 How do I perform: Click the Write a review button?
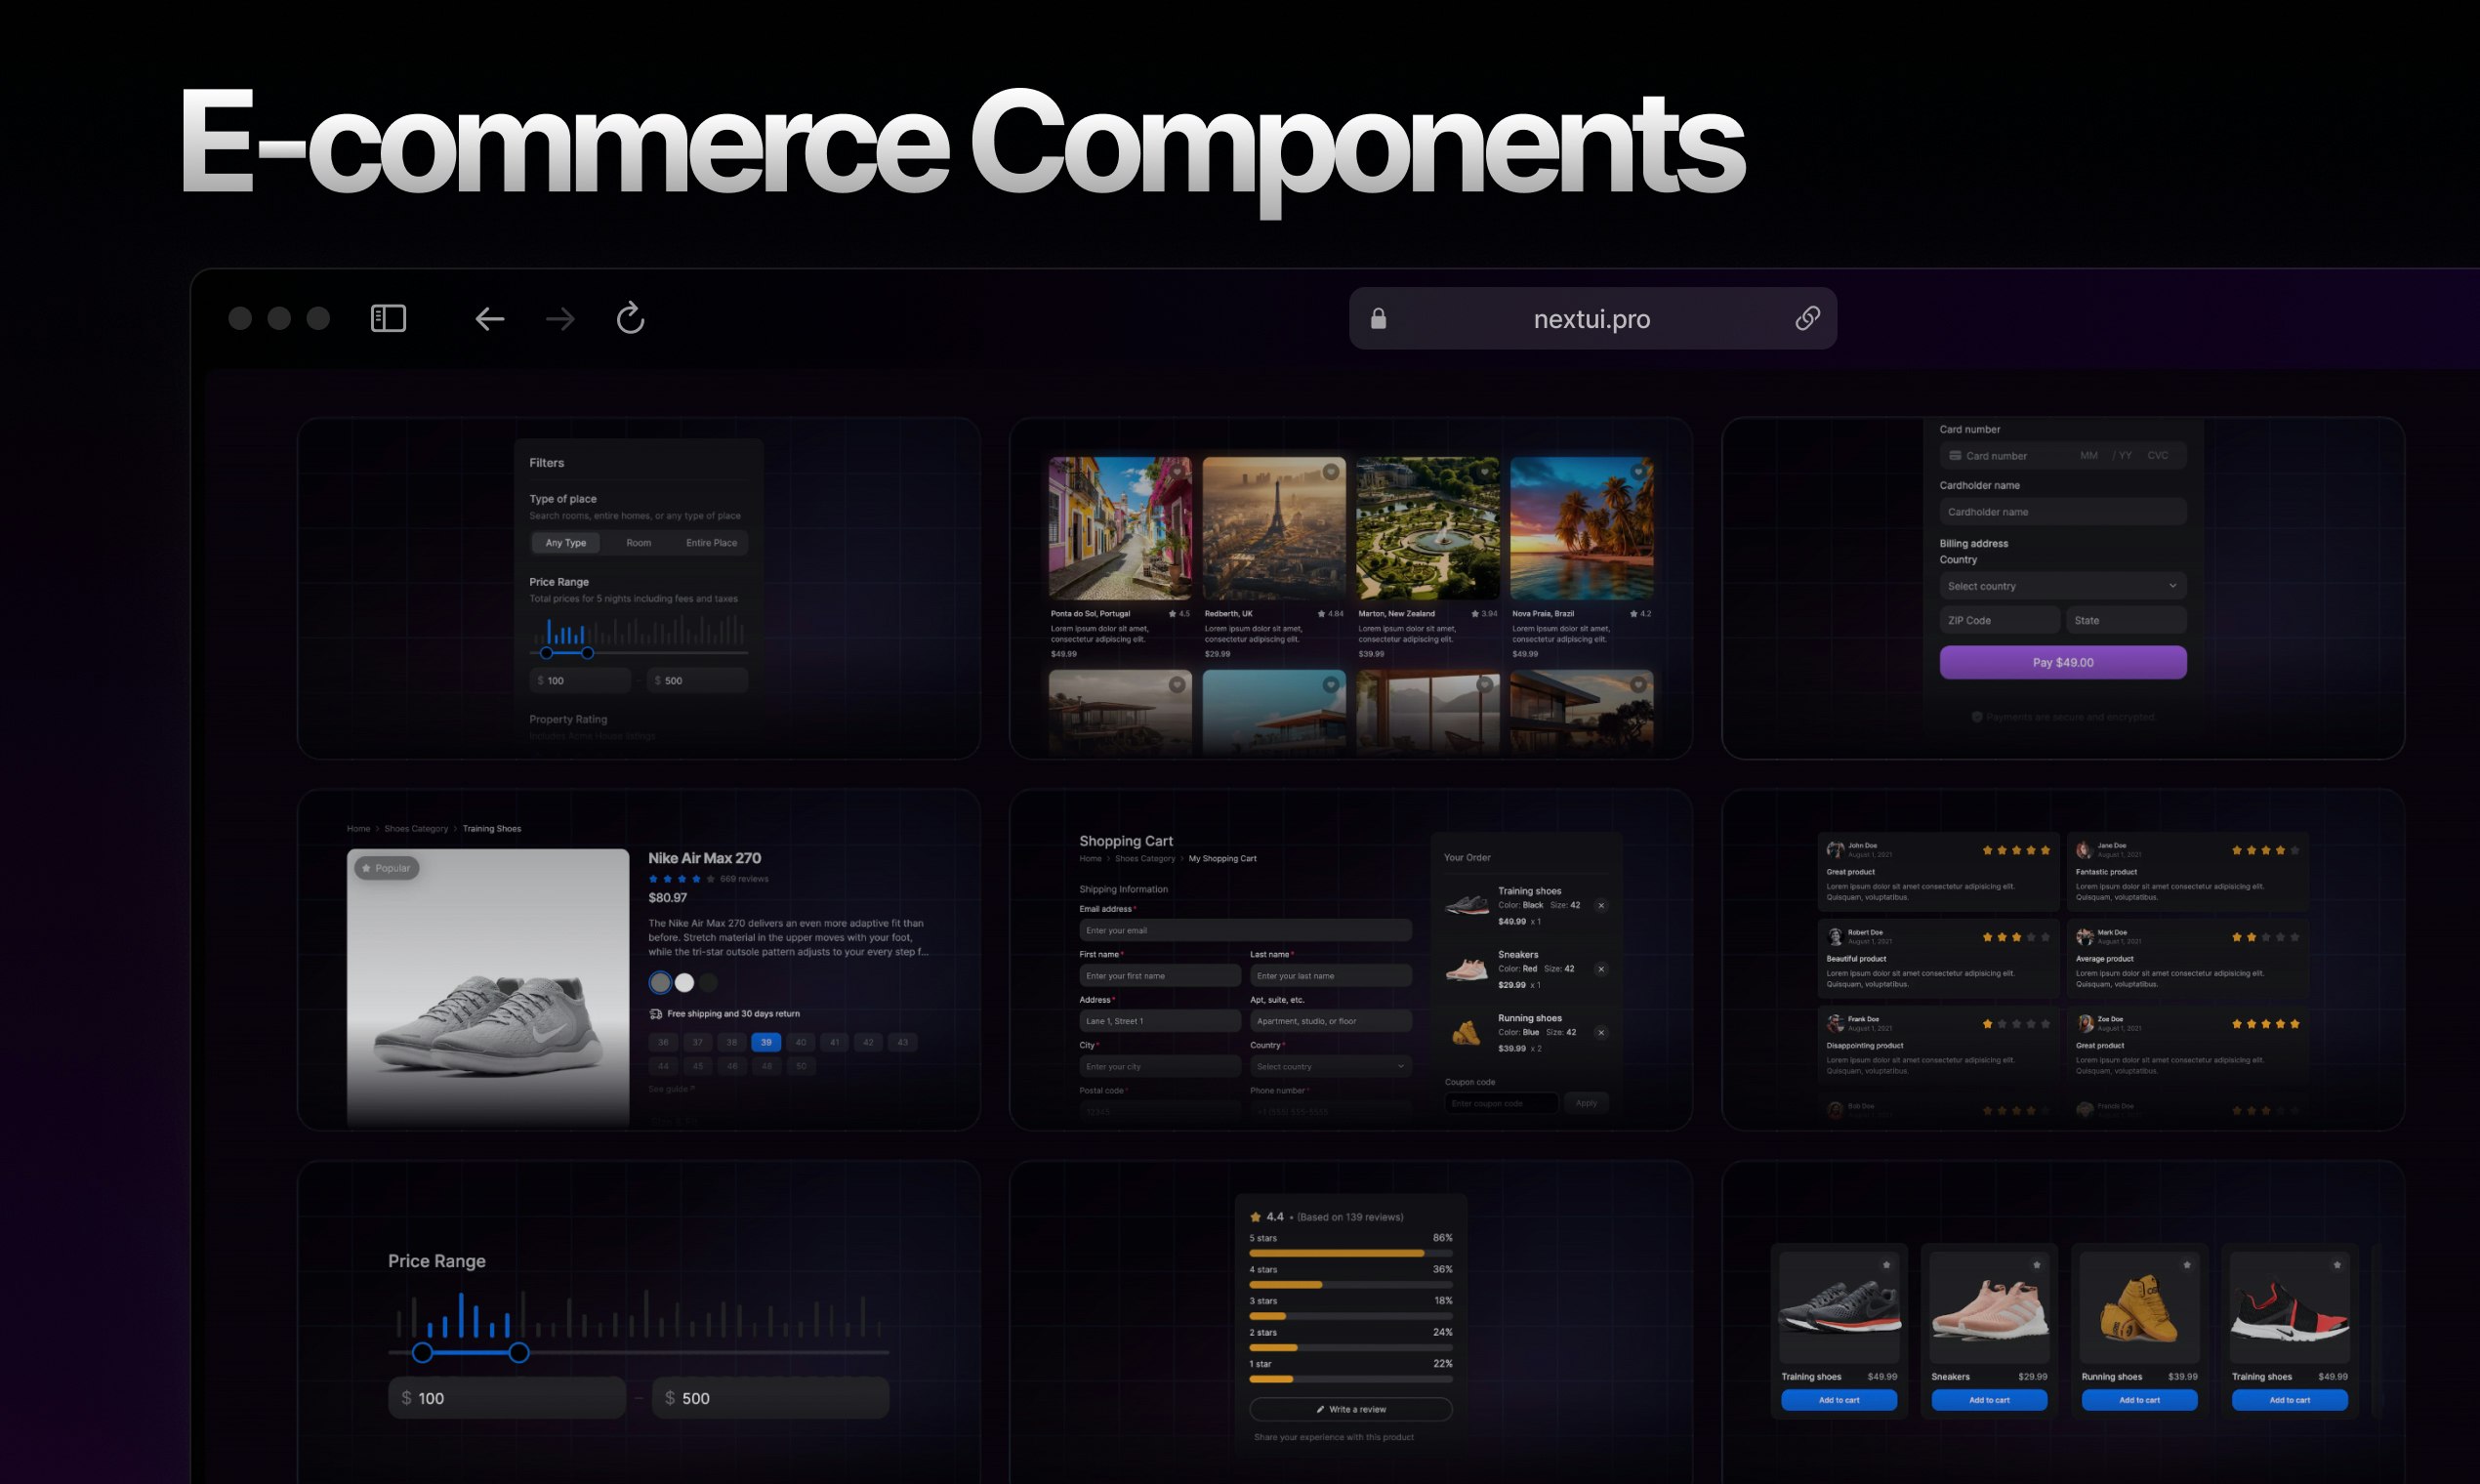(1350, 1409)
